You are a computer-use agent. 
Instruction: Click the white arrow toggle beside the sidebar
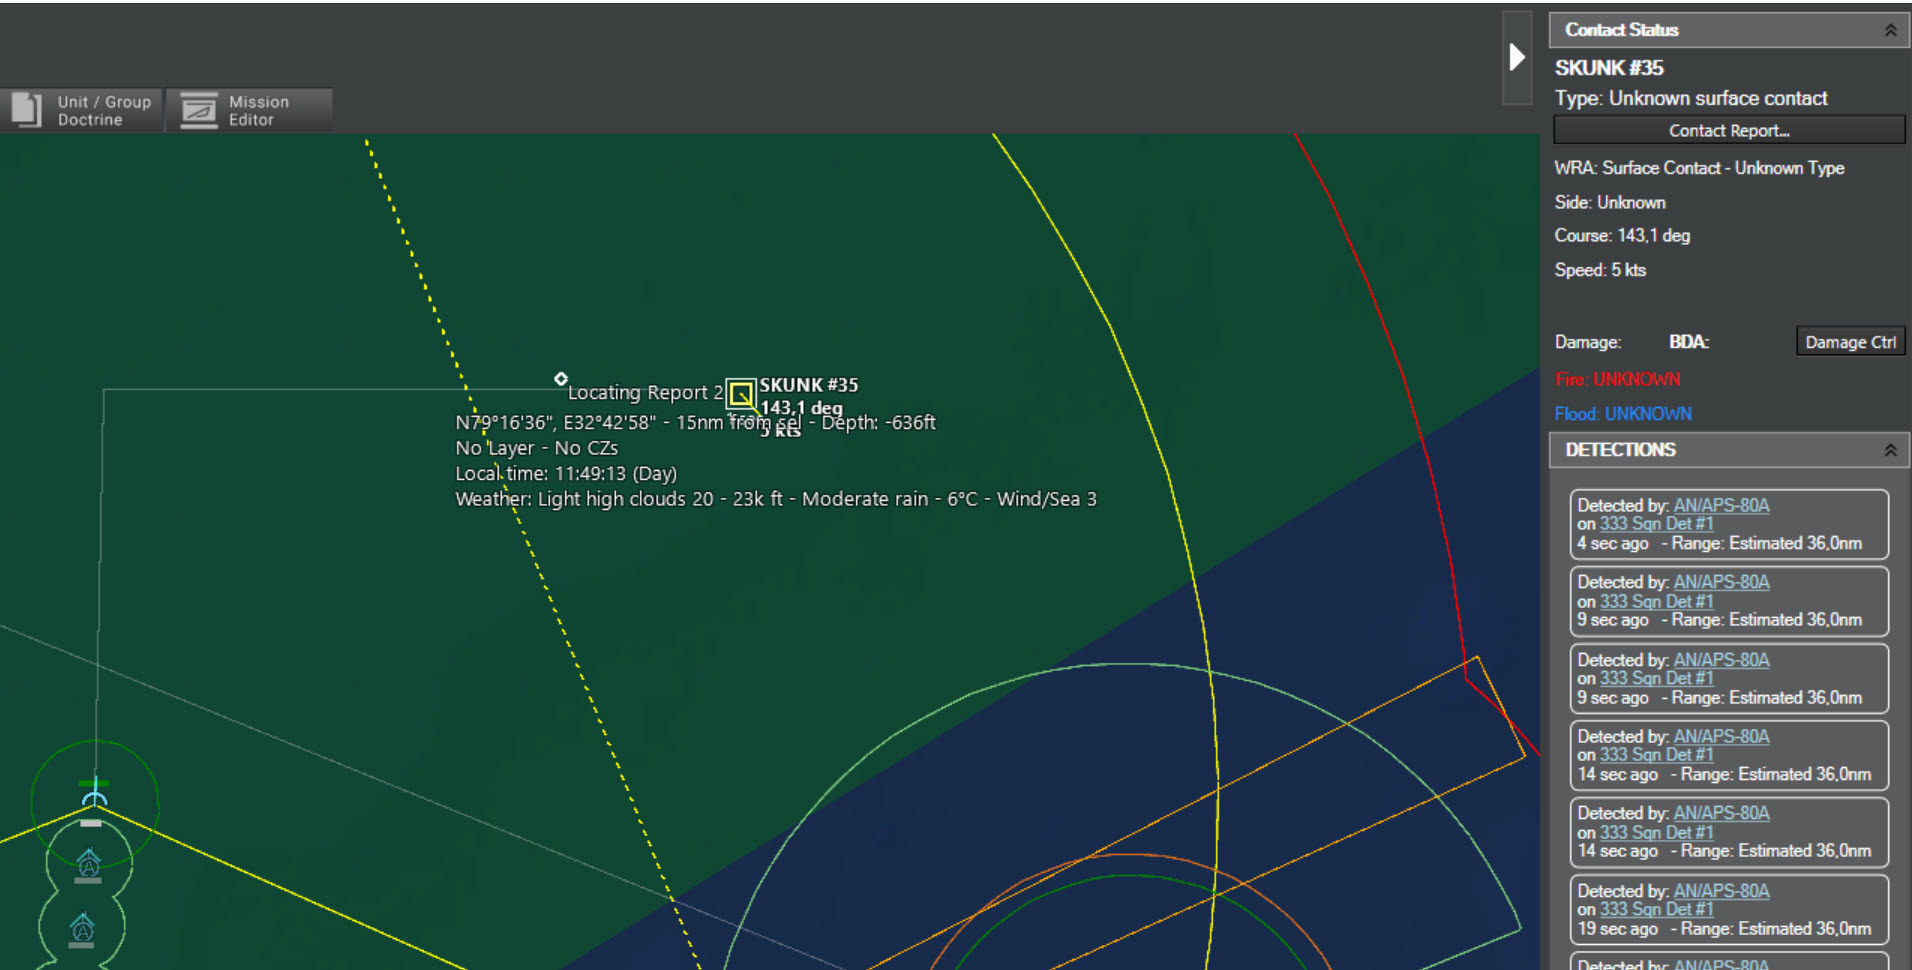click(1517, 57)
